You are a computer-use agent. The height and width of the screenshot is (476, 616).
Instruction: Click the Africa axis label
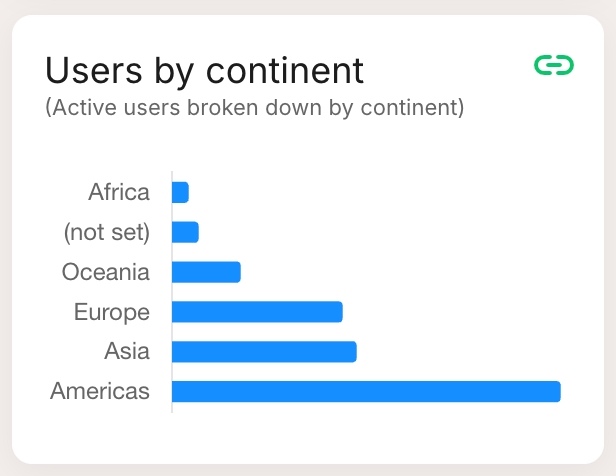pos(119,192)
